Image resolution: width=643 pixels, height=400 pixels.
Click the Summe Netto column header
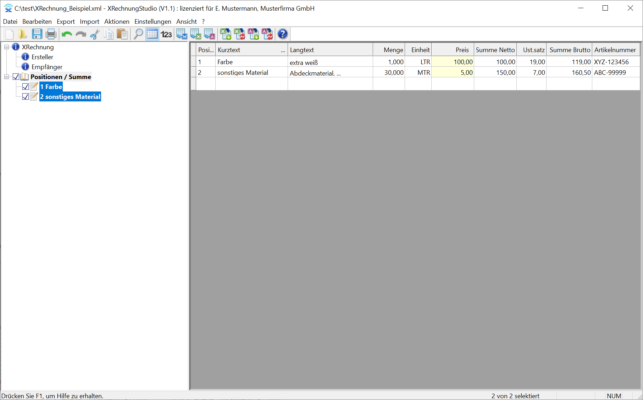pyautogui.click(x=495, y=50)
